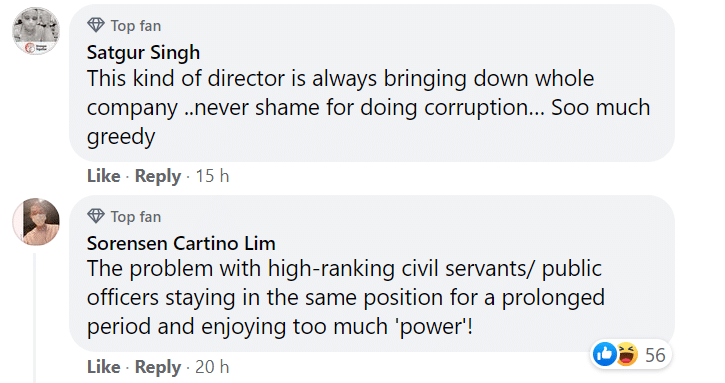Open Sorensen Cartino Lim's profile picture
Screen dimensions: 725x383
click(x=36, y=222)
